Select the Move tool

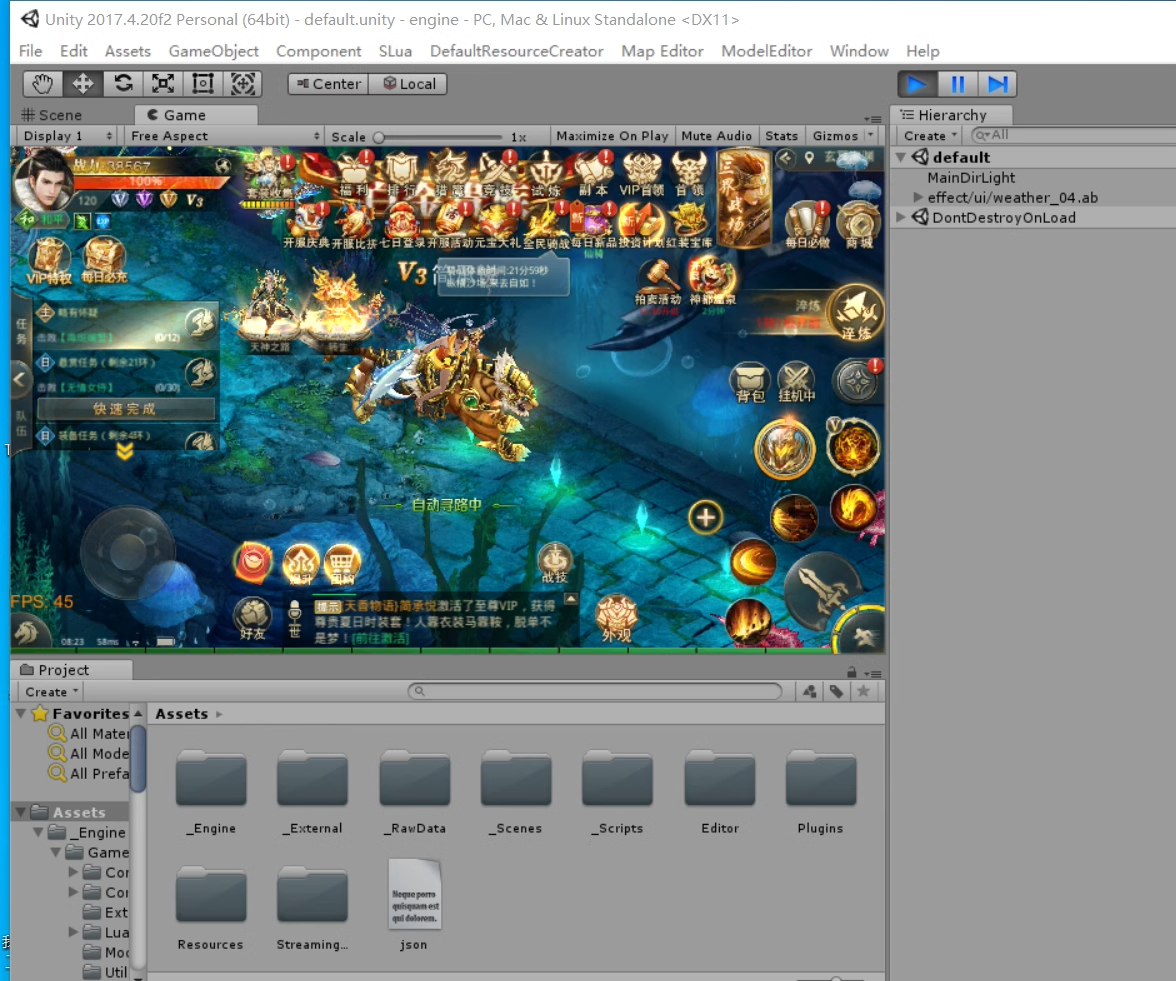[x=83, y=84]
